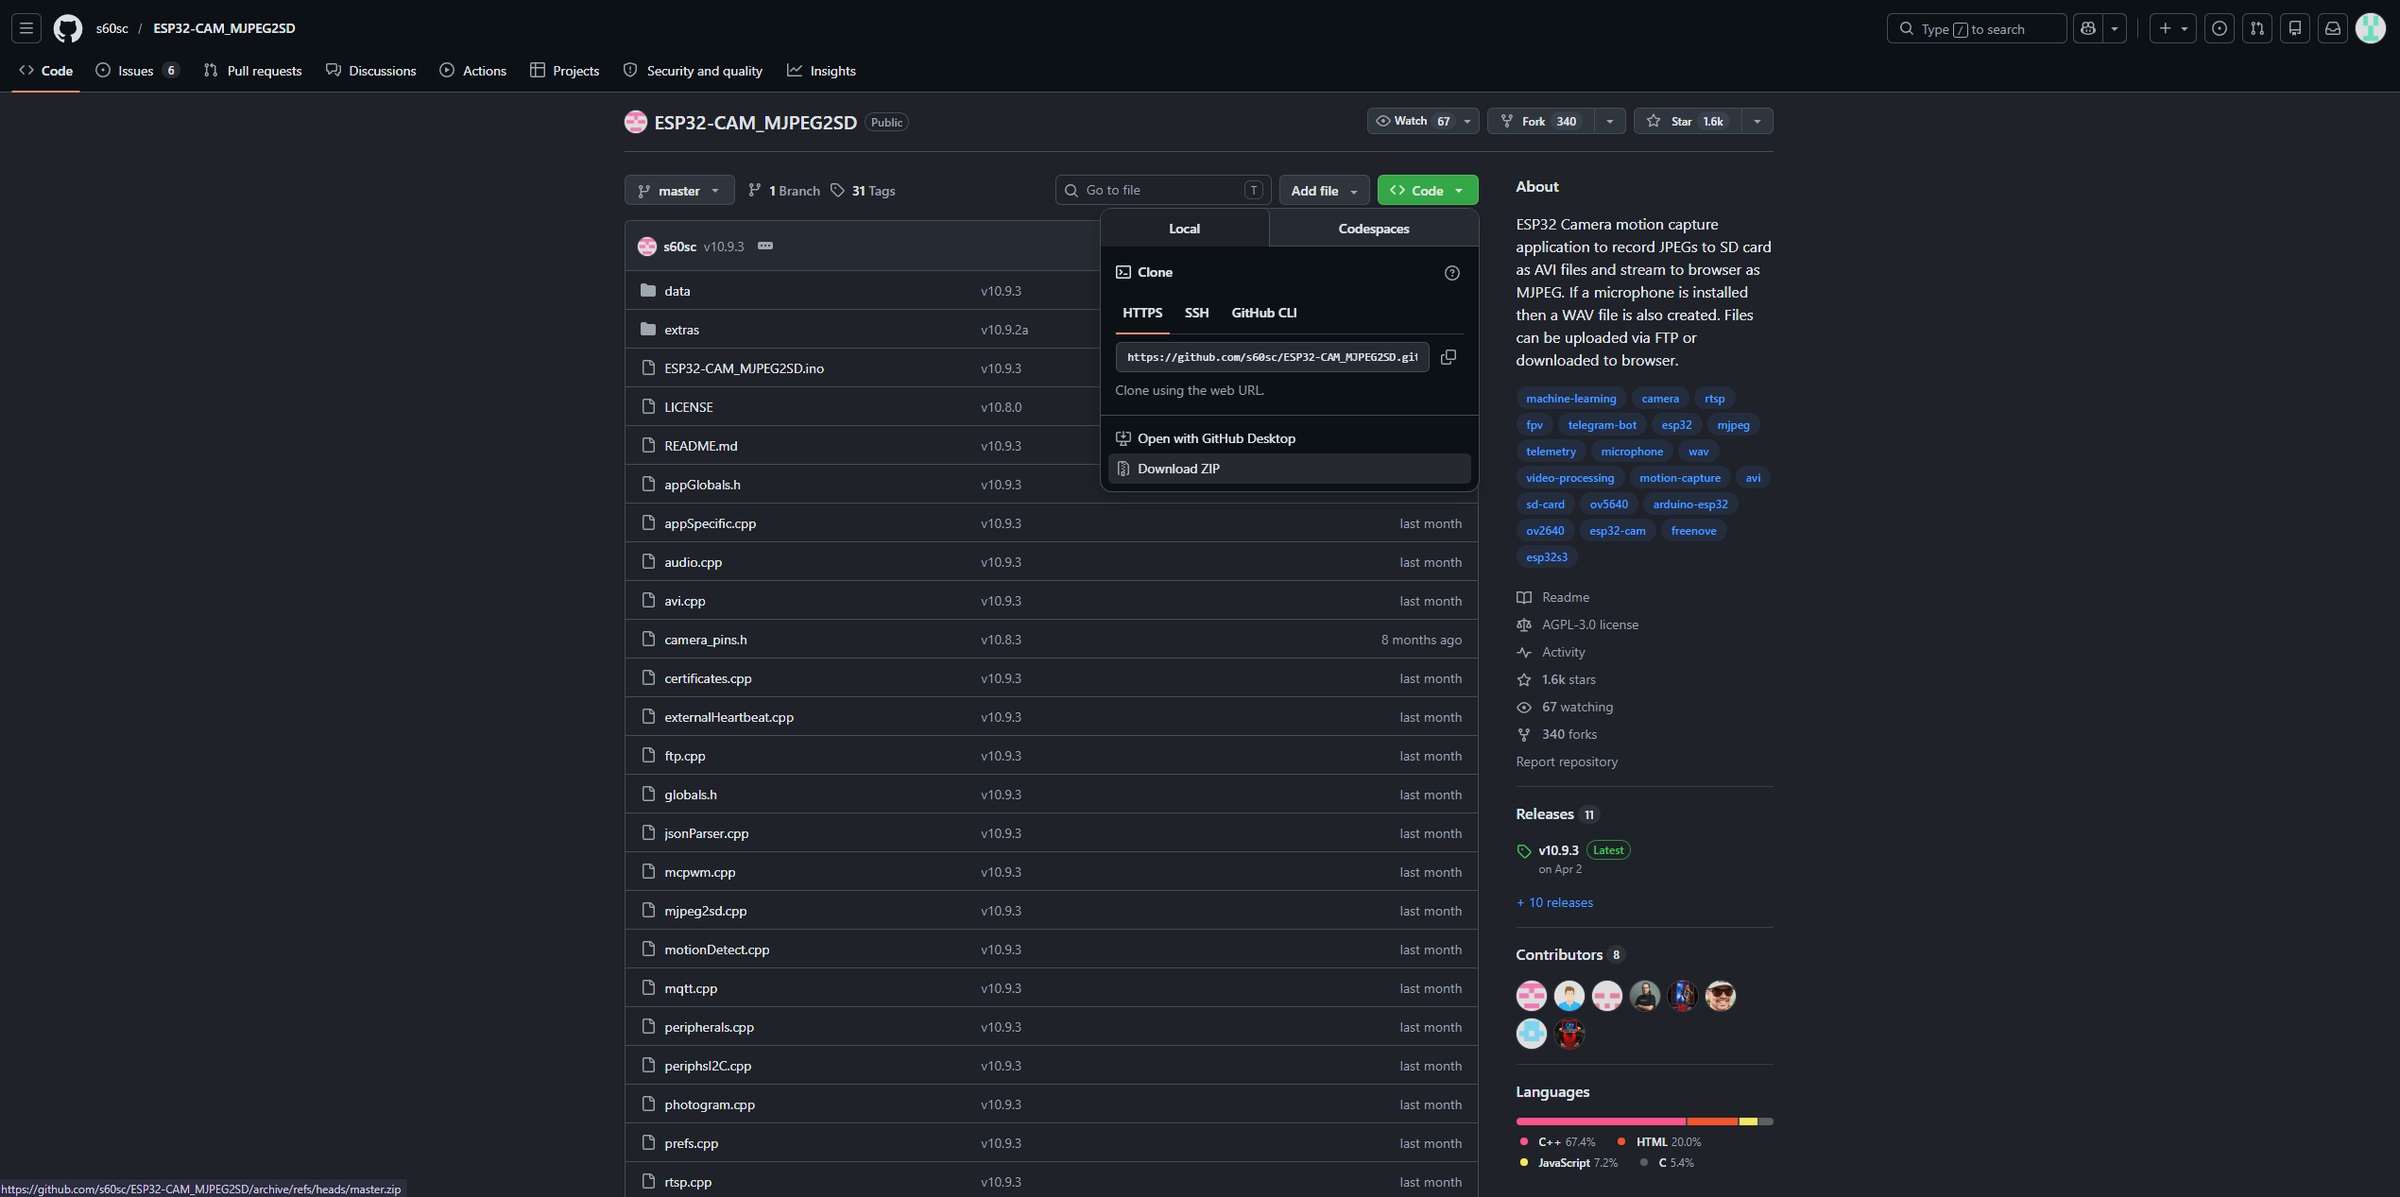Open the Issues tab
Image resolution: width=2400 pixels, height=1197 pixels.
tap(138, 71)
